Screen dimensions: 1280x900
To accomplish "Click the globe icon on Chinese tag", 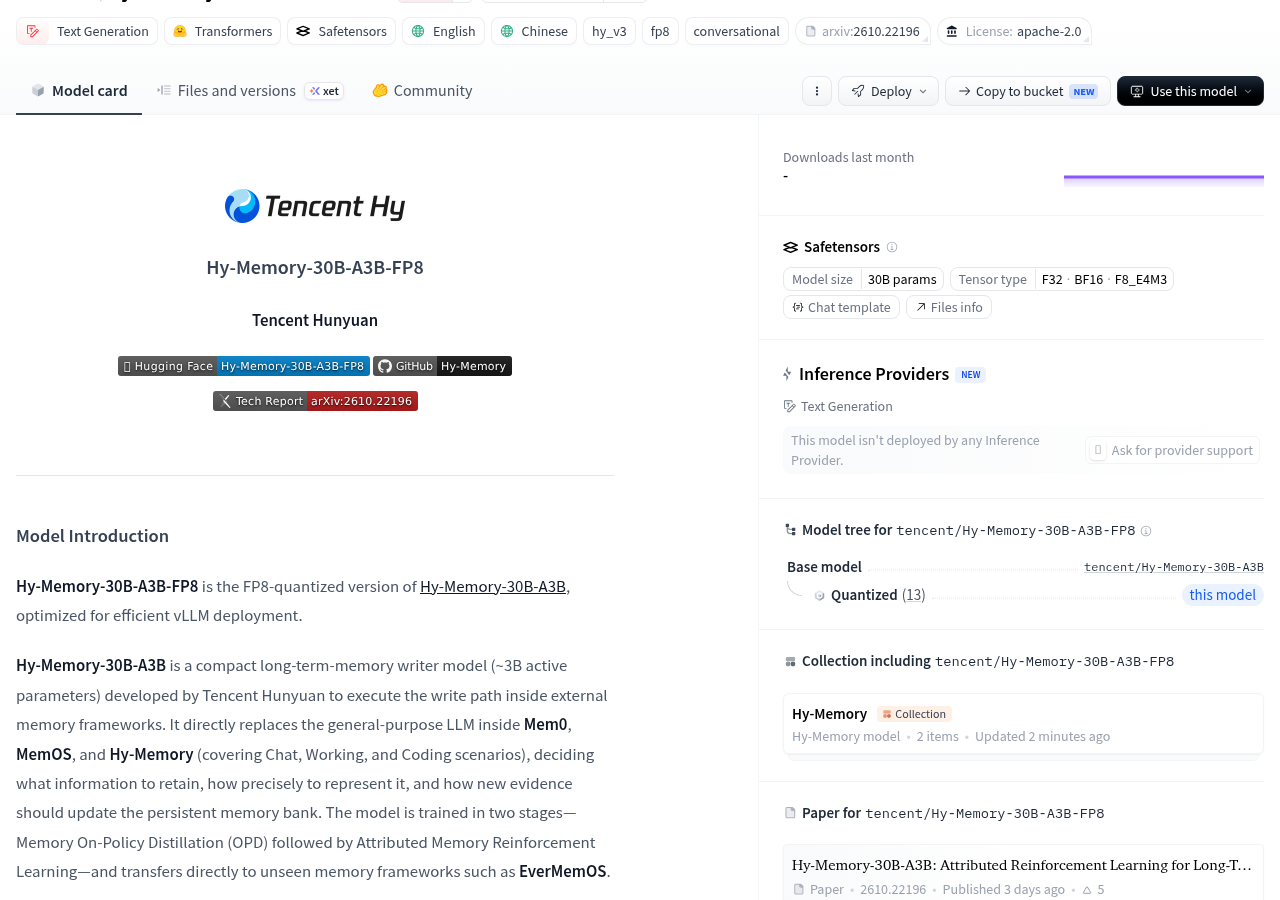I will pos(507,31).
